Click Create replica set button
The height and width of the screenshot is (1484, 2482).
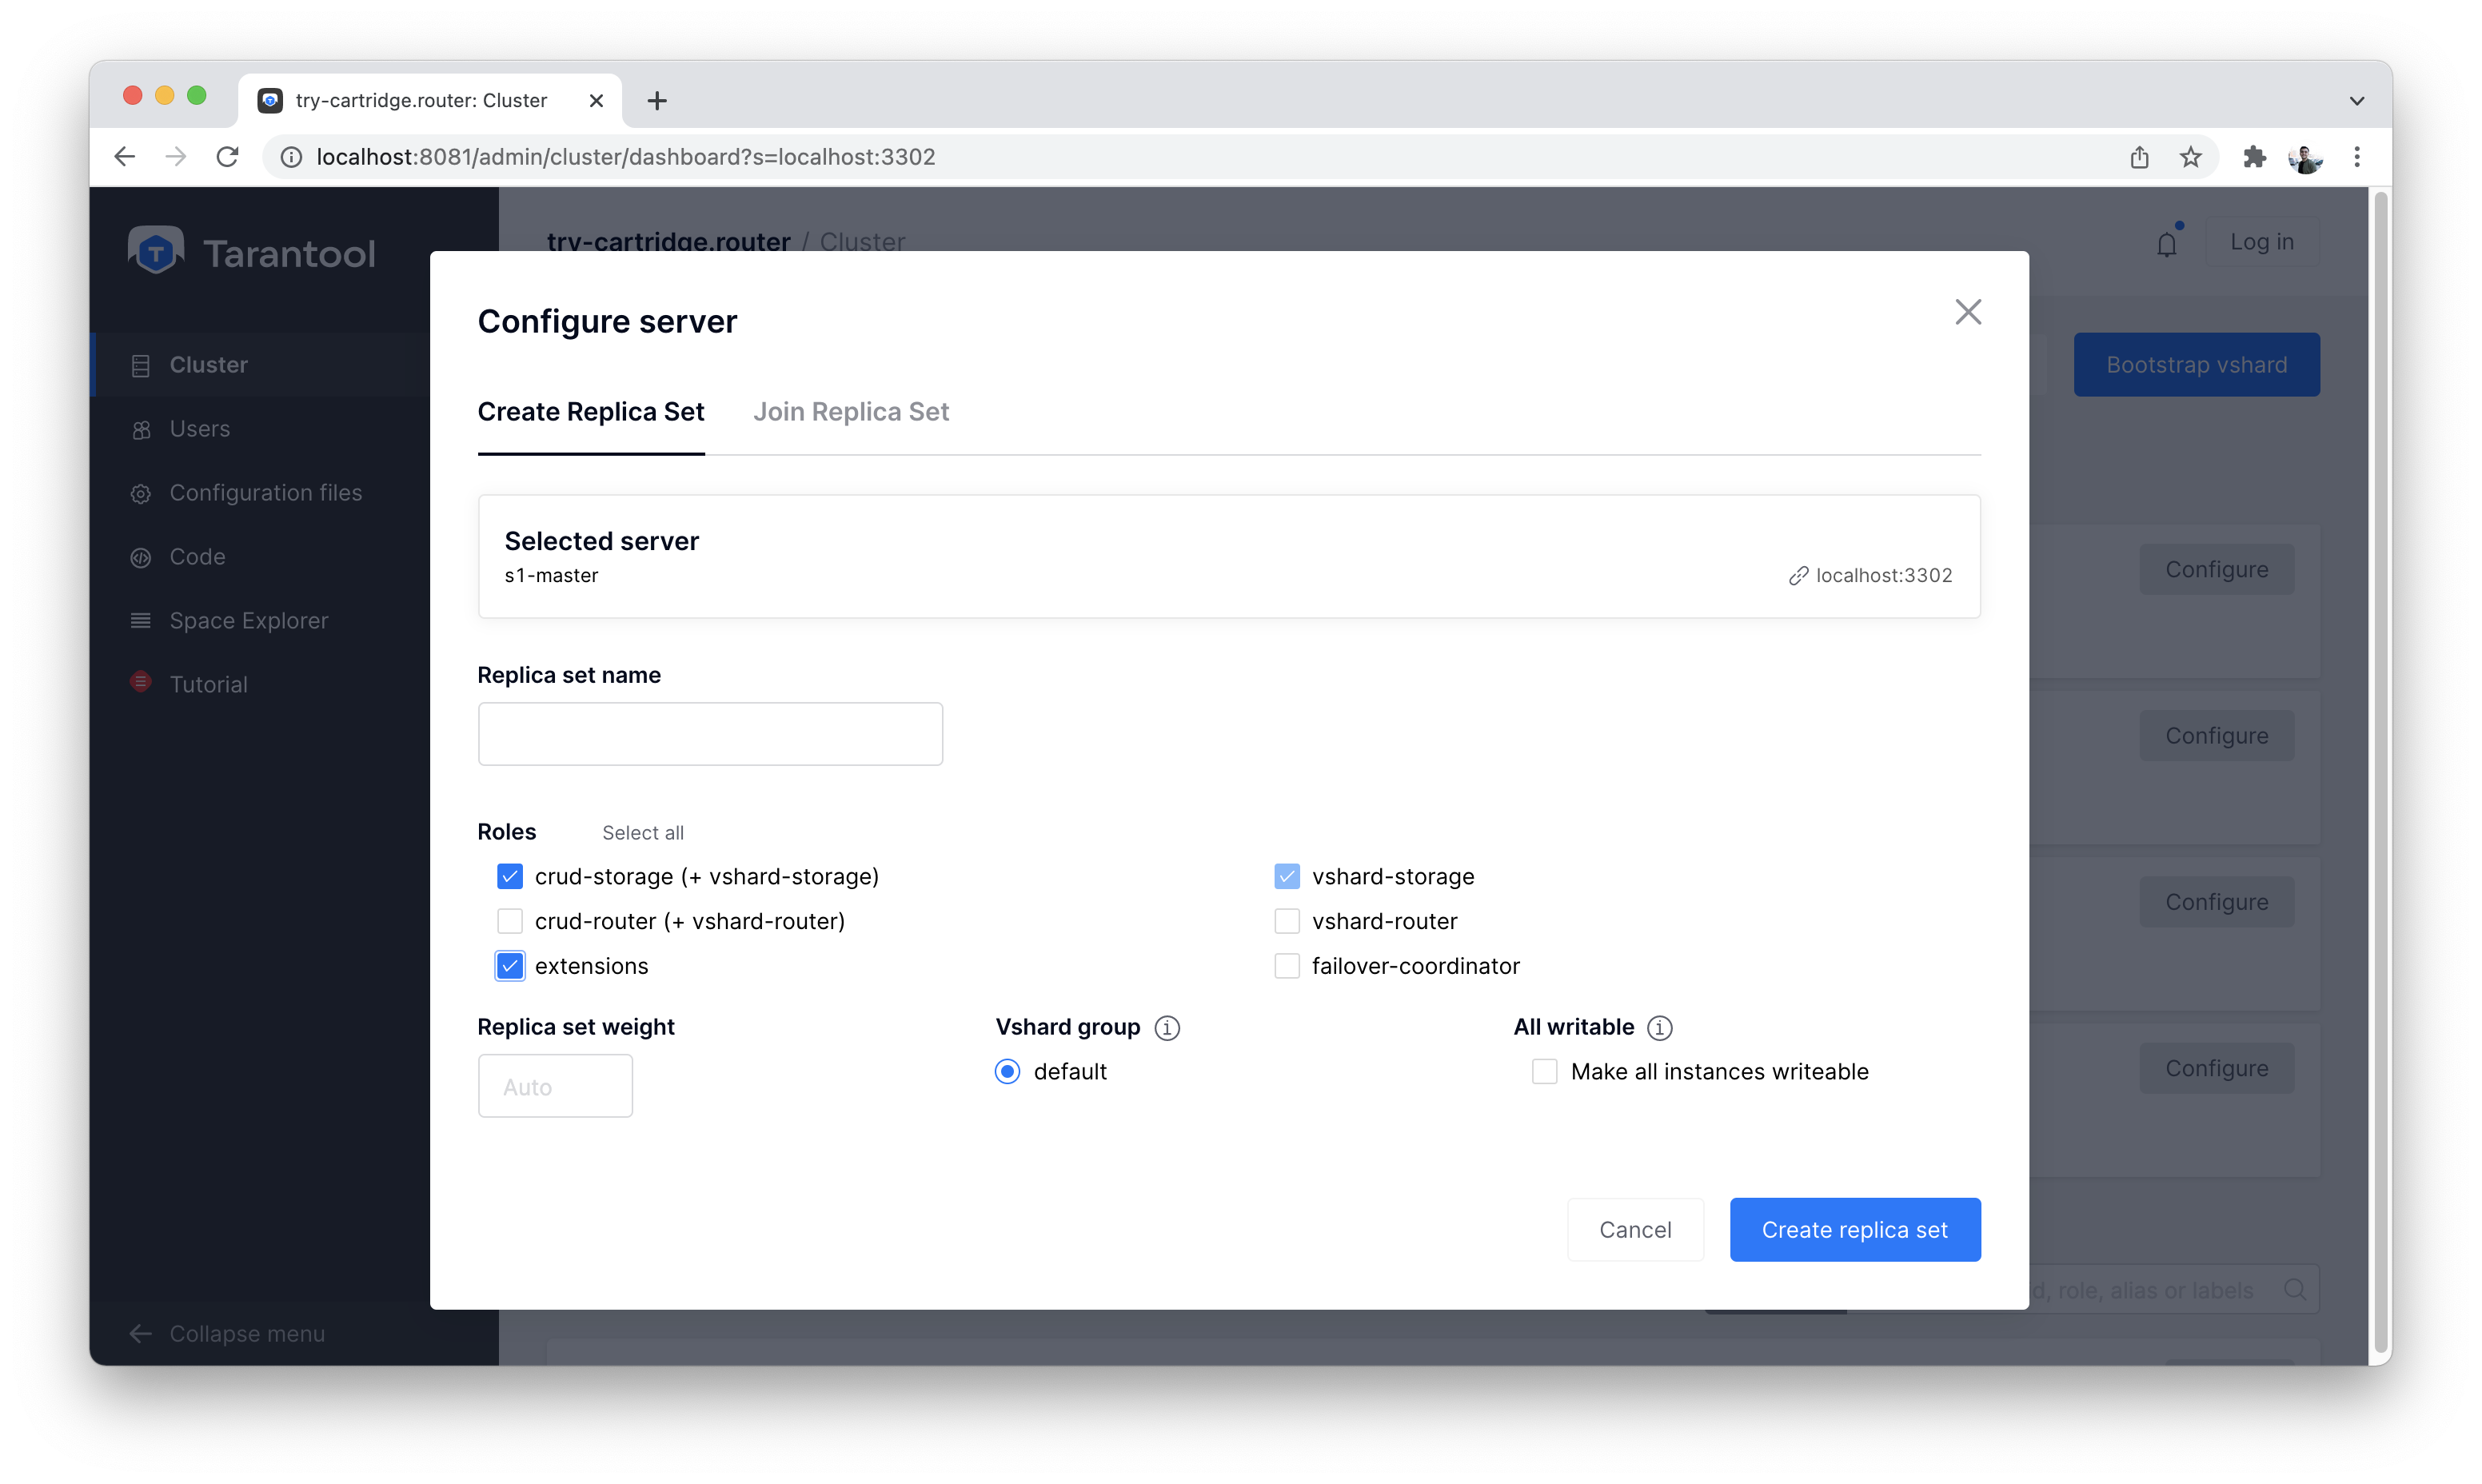(x=1855, y=1230)
